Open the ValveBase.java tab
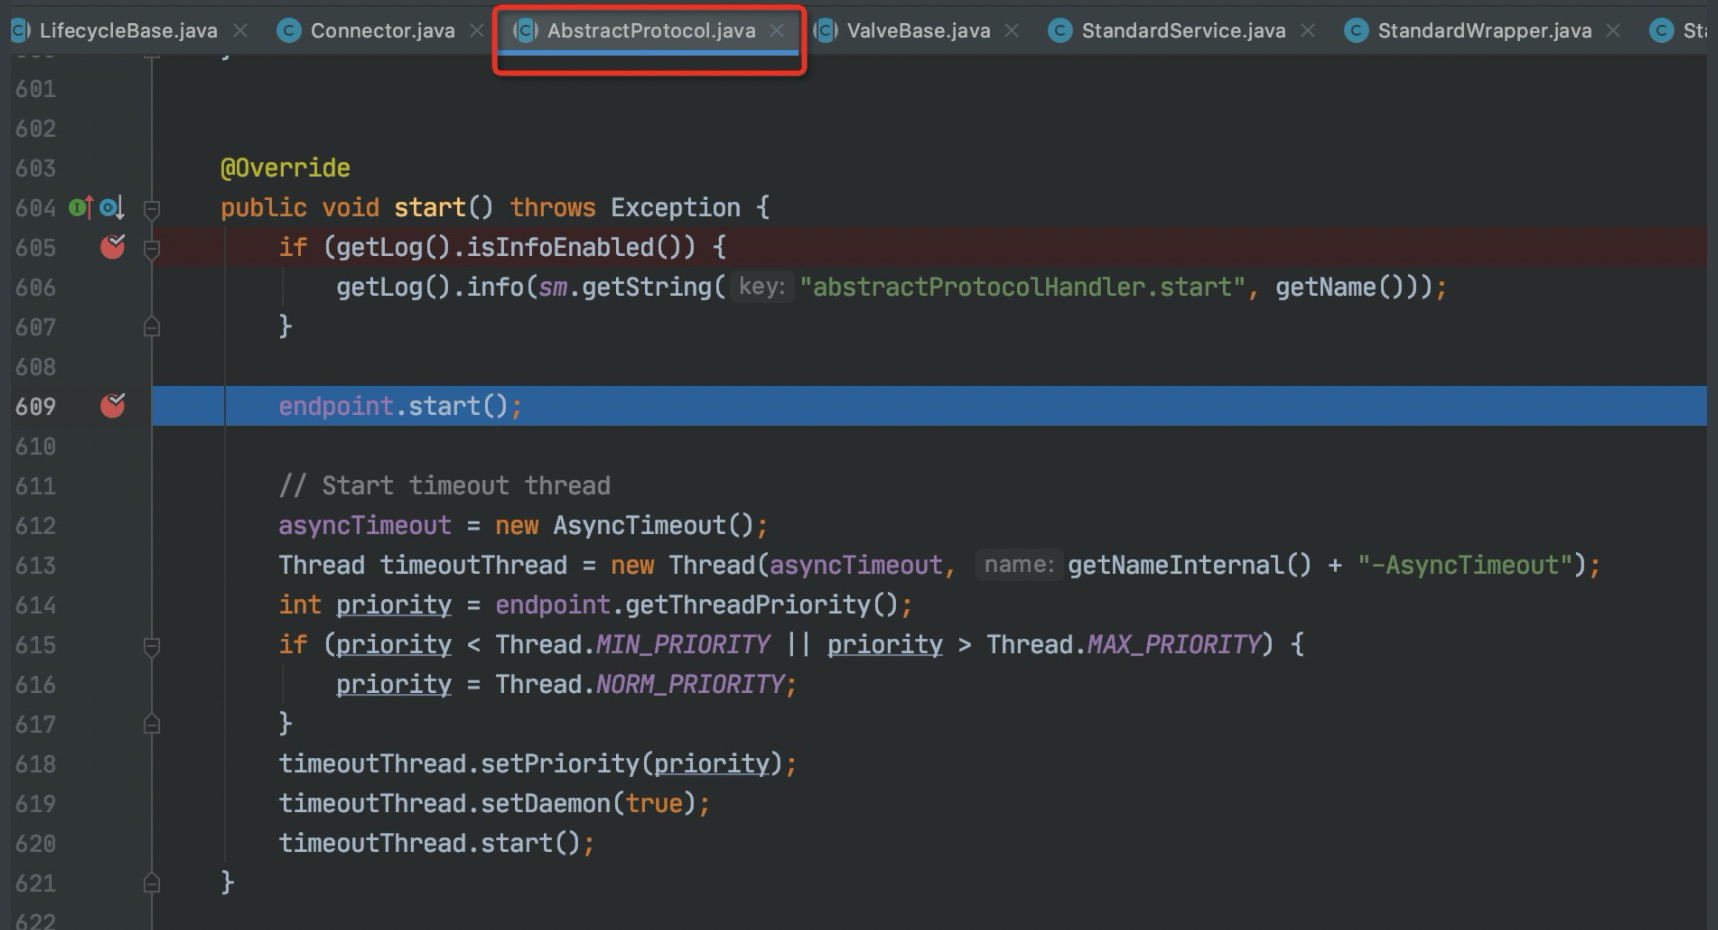 (918, 31)
